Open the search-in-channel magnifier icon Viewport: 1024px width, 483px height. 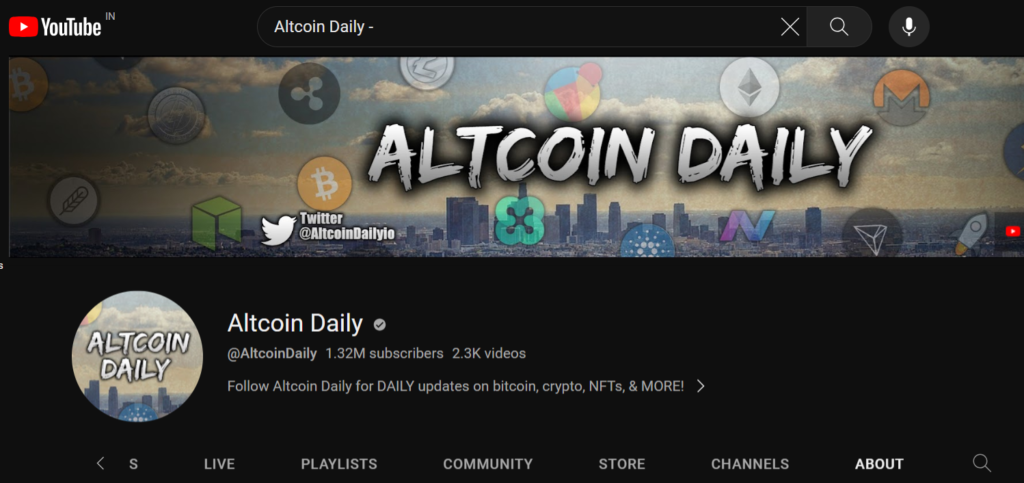(982, 463)
